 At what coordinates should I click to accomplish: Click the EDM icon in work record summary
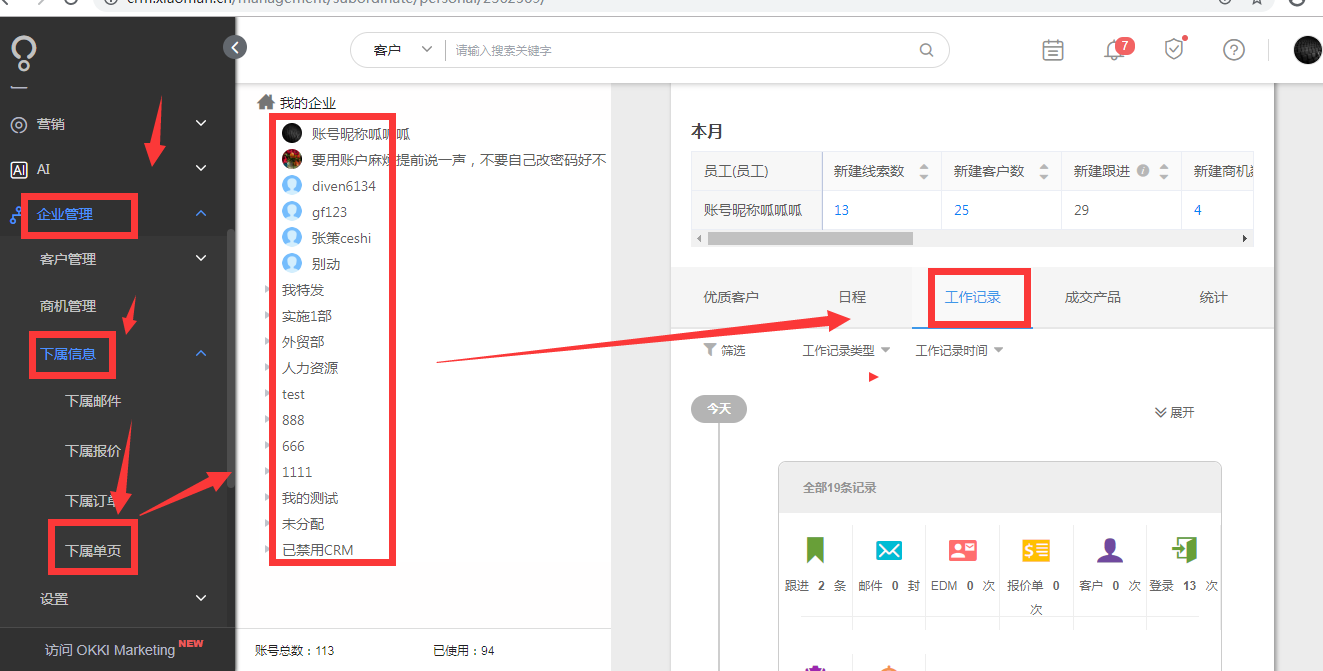(x=962, y=549)
